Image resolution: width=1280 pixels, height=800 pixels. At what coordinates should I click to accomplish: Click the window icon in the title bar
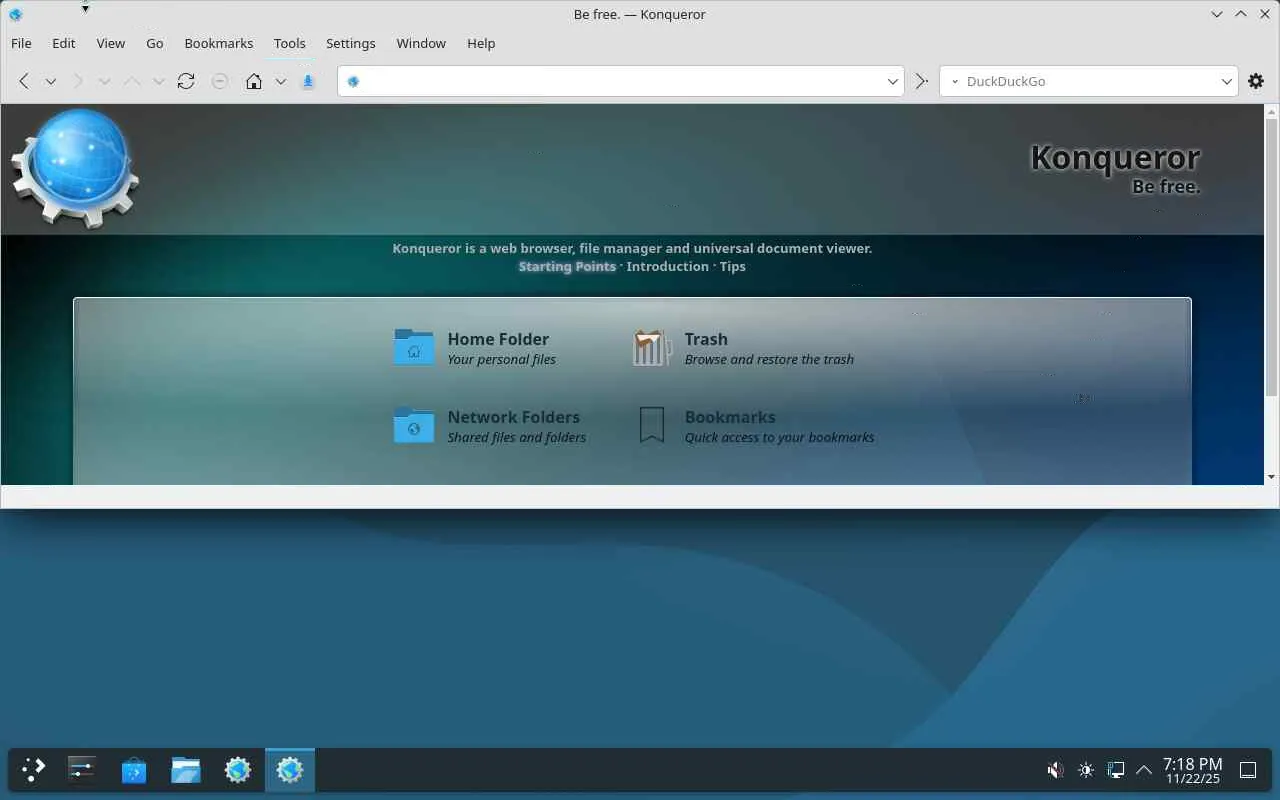pyautogui.click(x=15, y=14)
